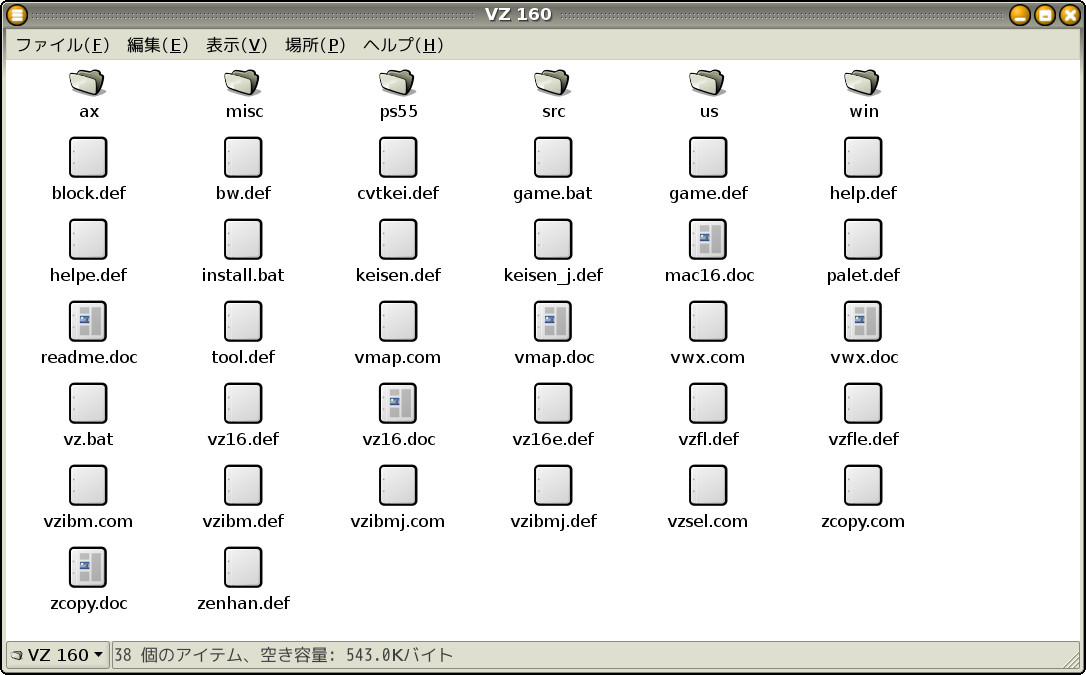Open the 場所(P) menu
Screen dimensions: 1086x675
(316, 45)
